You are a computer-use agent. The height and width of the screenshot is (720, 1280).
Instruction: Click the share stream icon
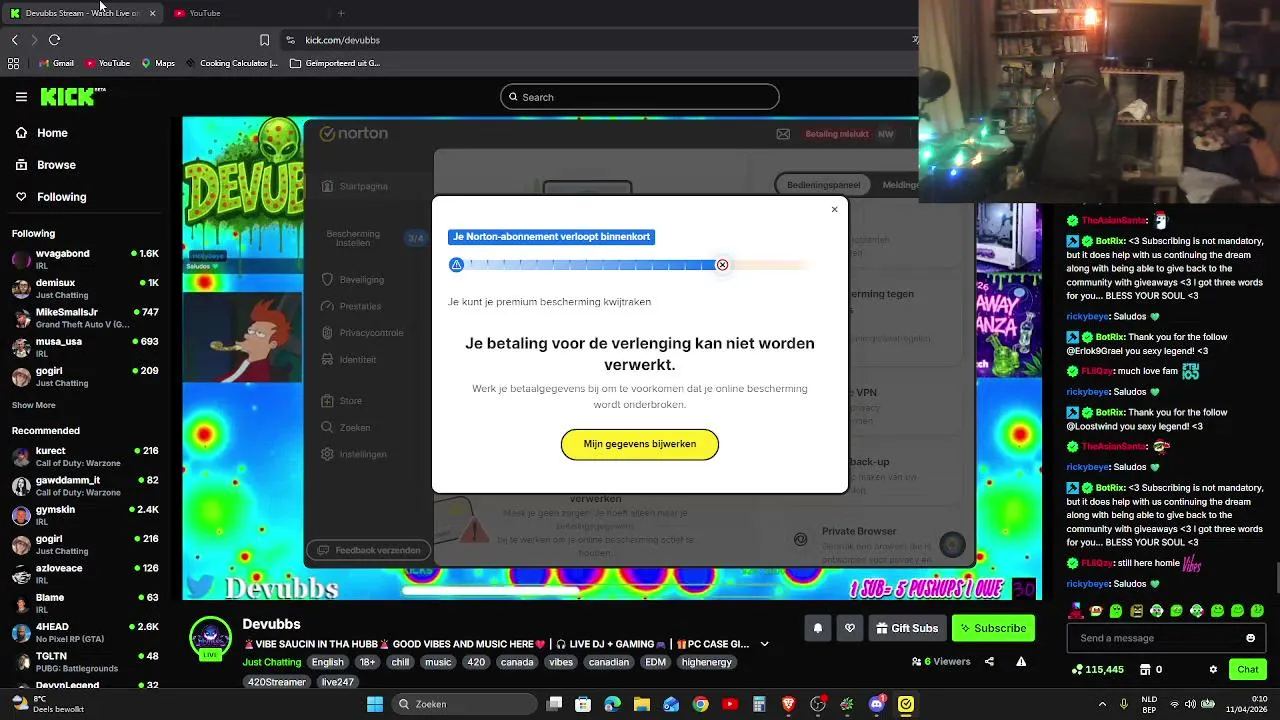(x=989, y=661)
